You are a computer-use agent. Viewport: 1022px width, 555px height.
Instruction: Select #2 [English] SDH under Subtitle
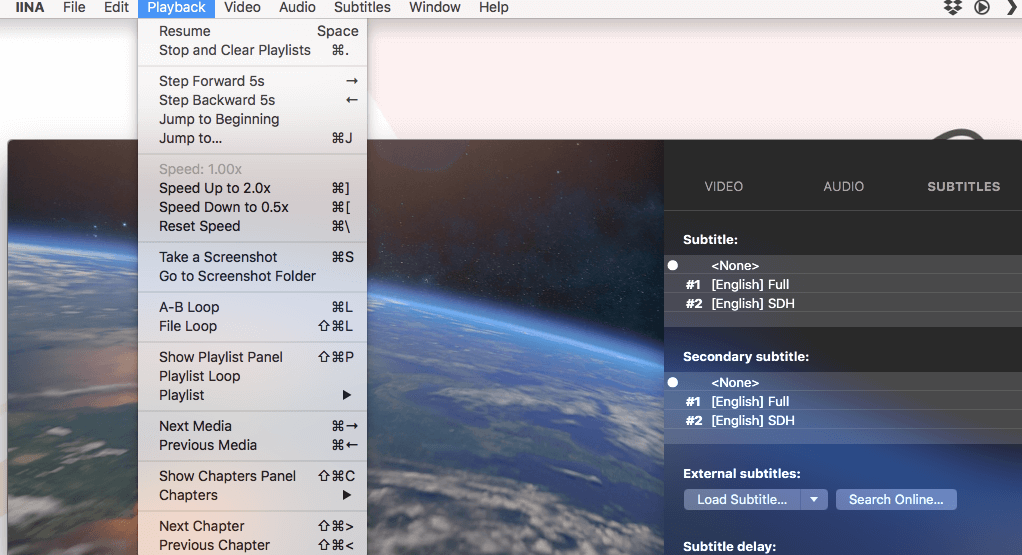coord(843,304)
